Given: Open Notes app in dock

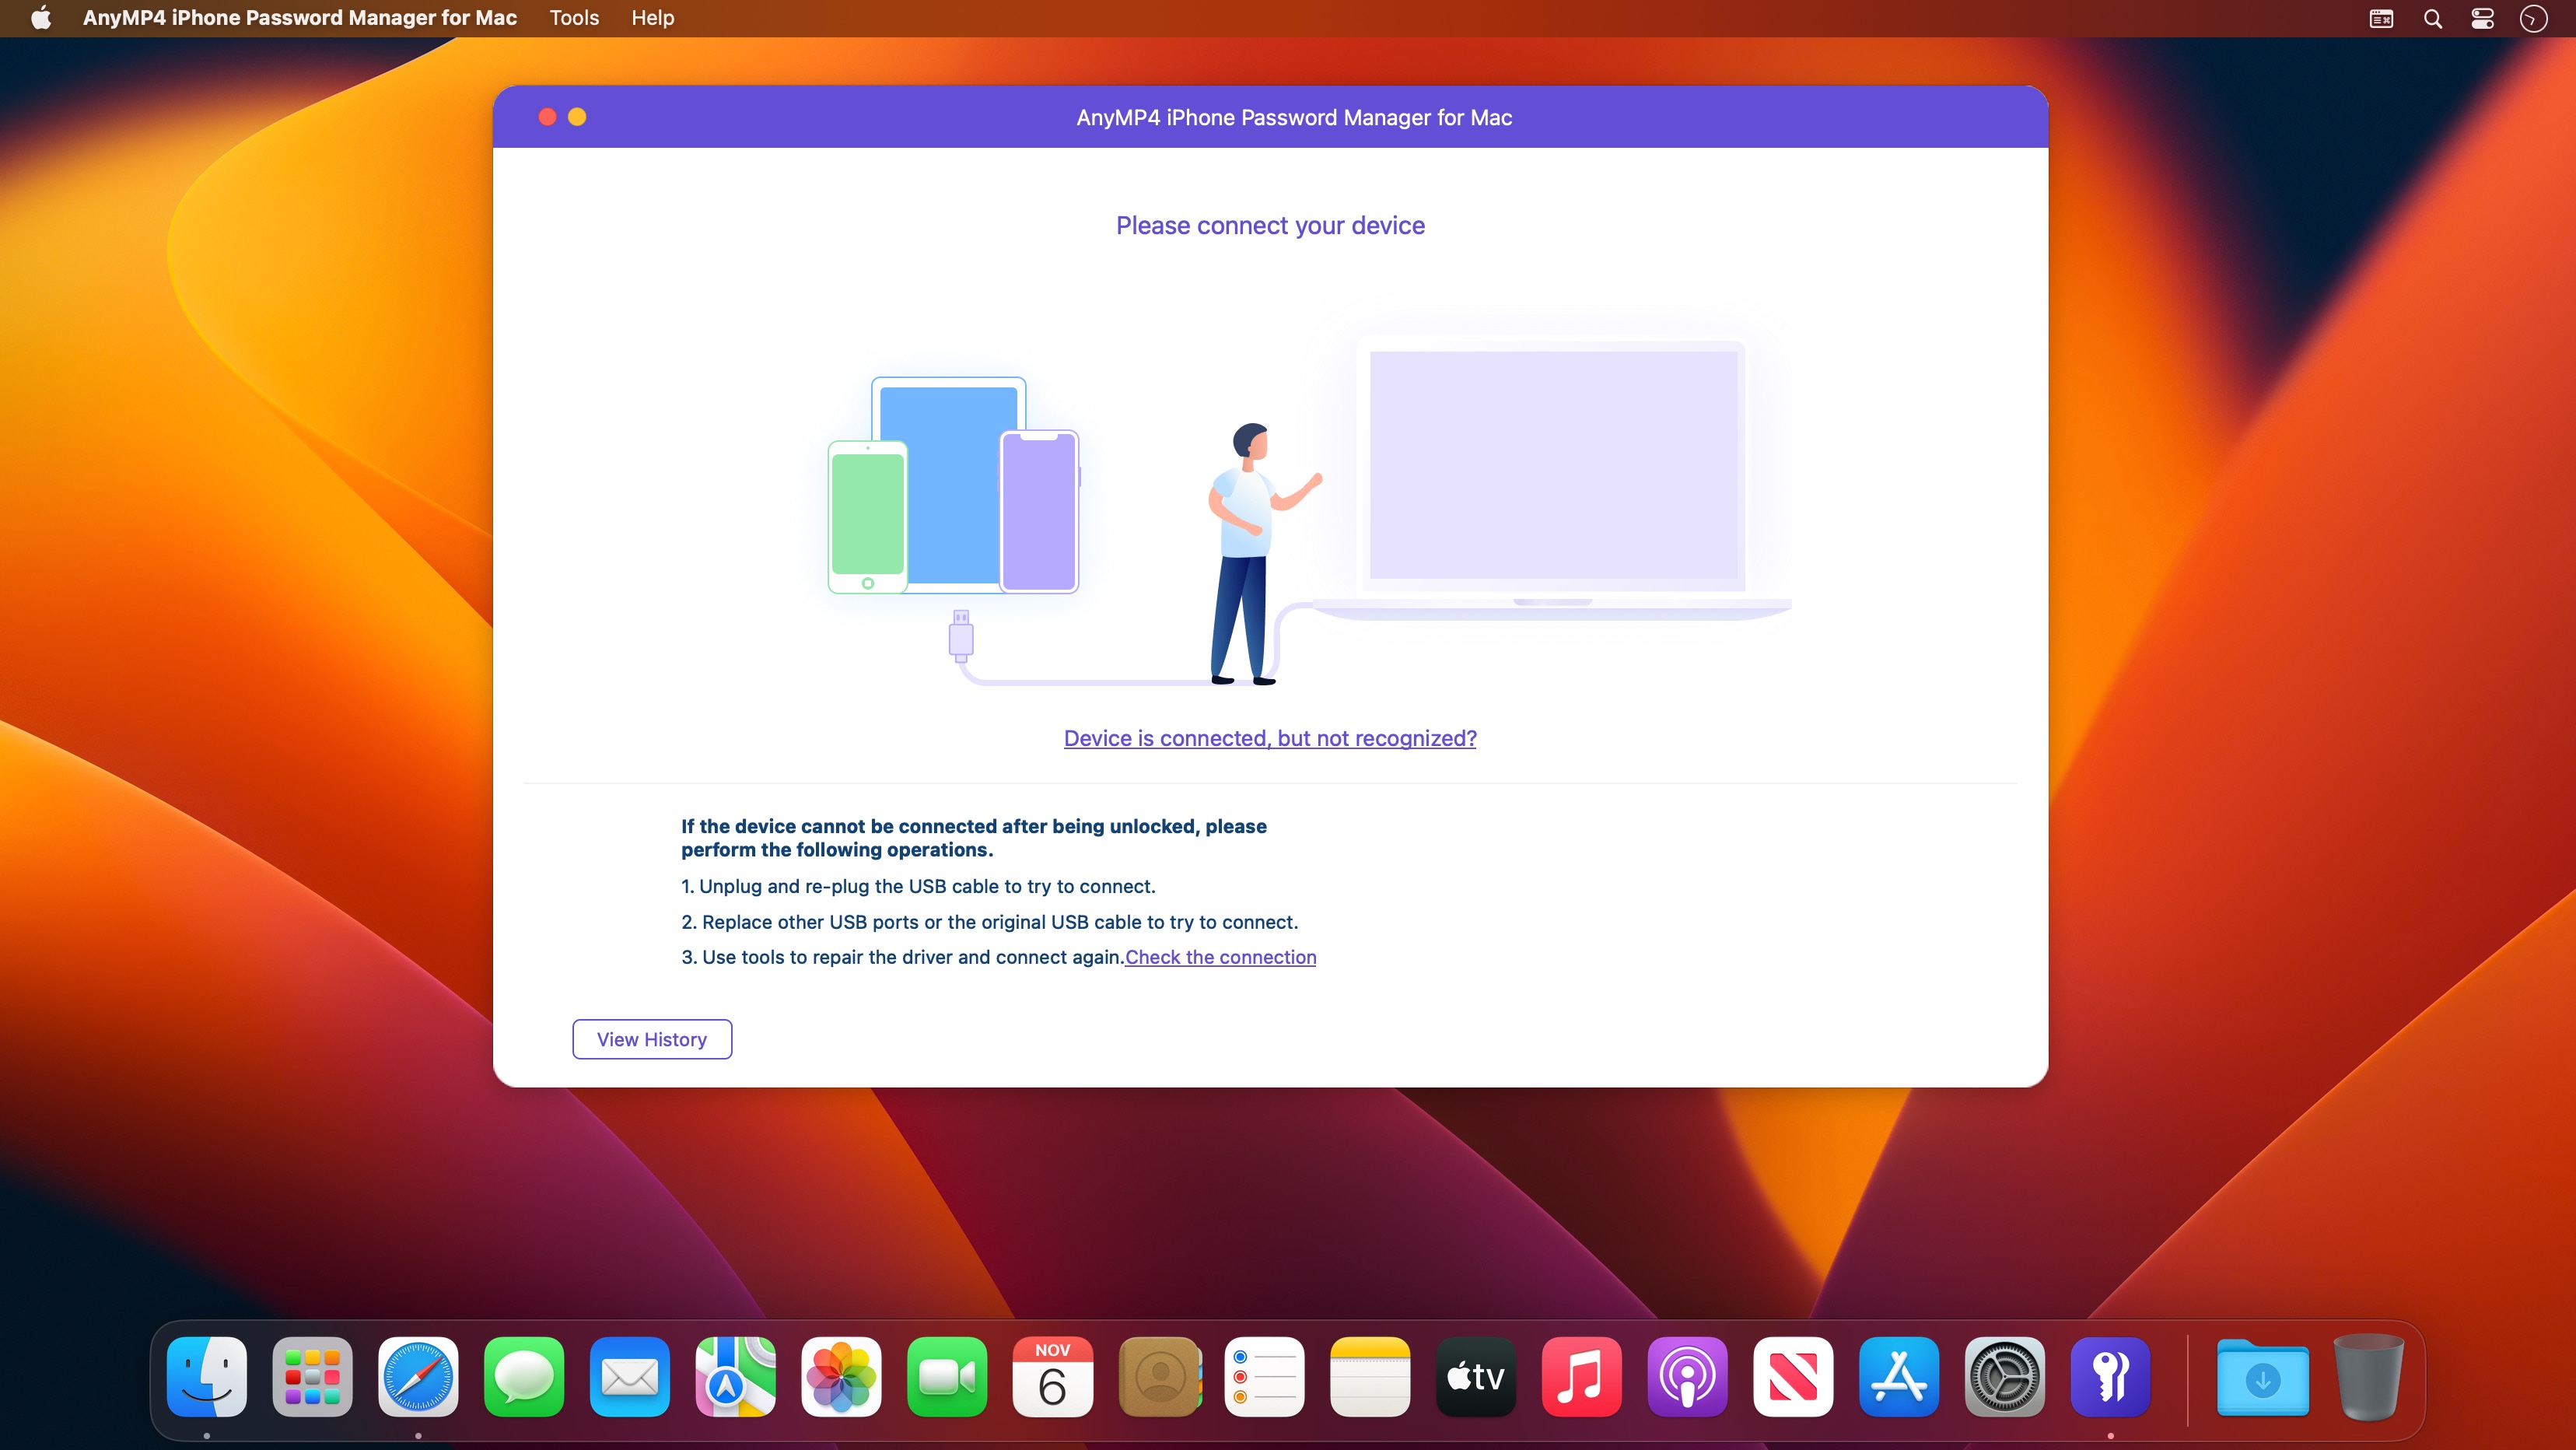Looking at the screenshot, I should coord(1370,1377).
